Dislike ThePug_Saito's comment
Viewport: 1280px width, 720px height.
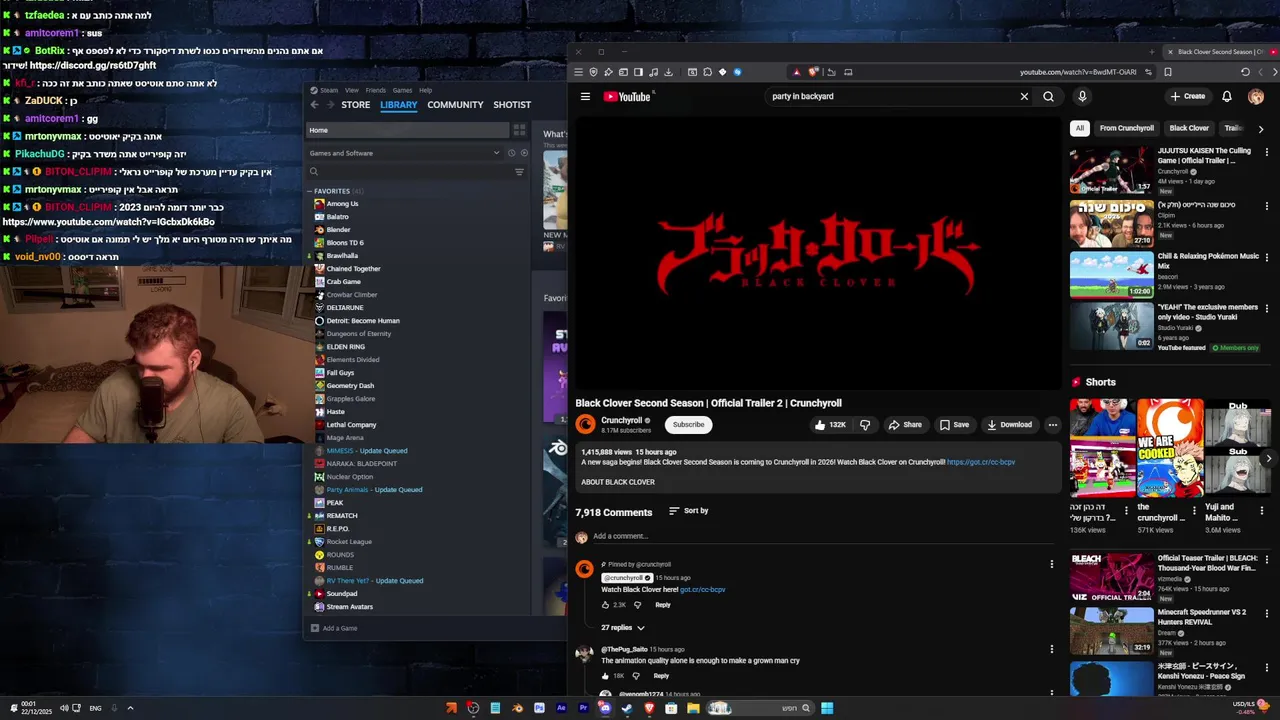(636, 676)
